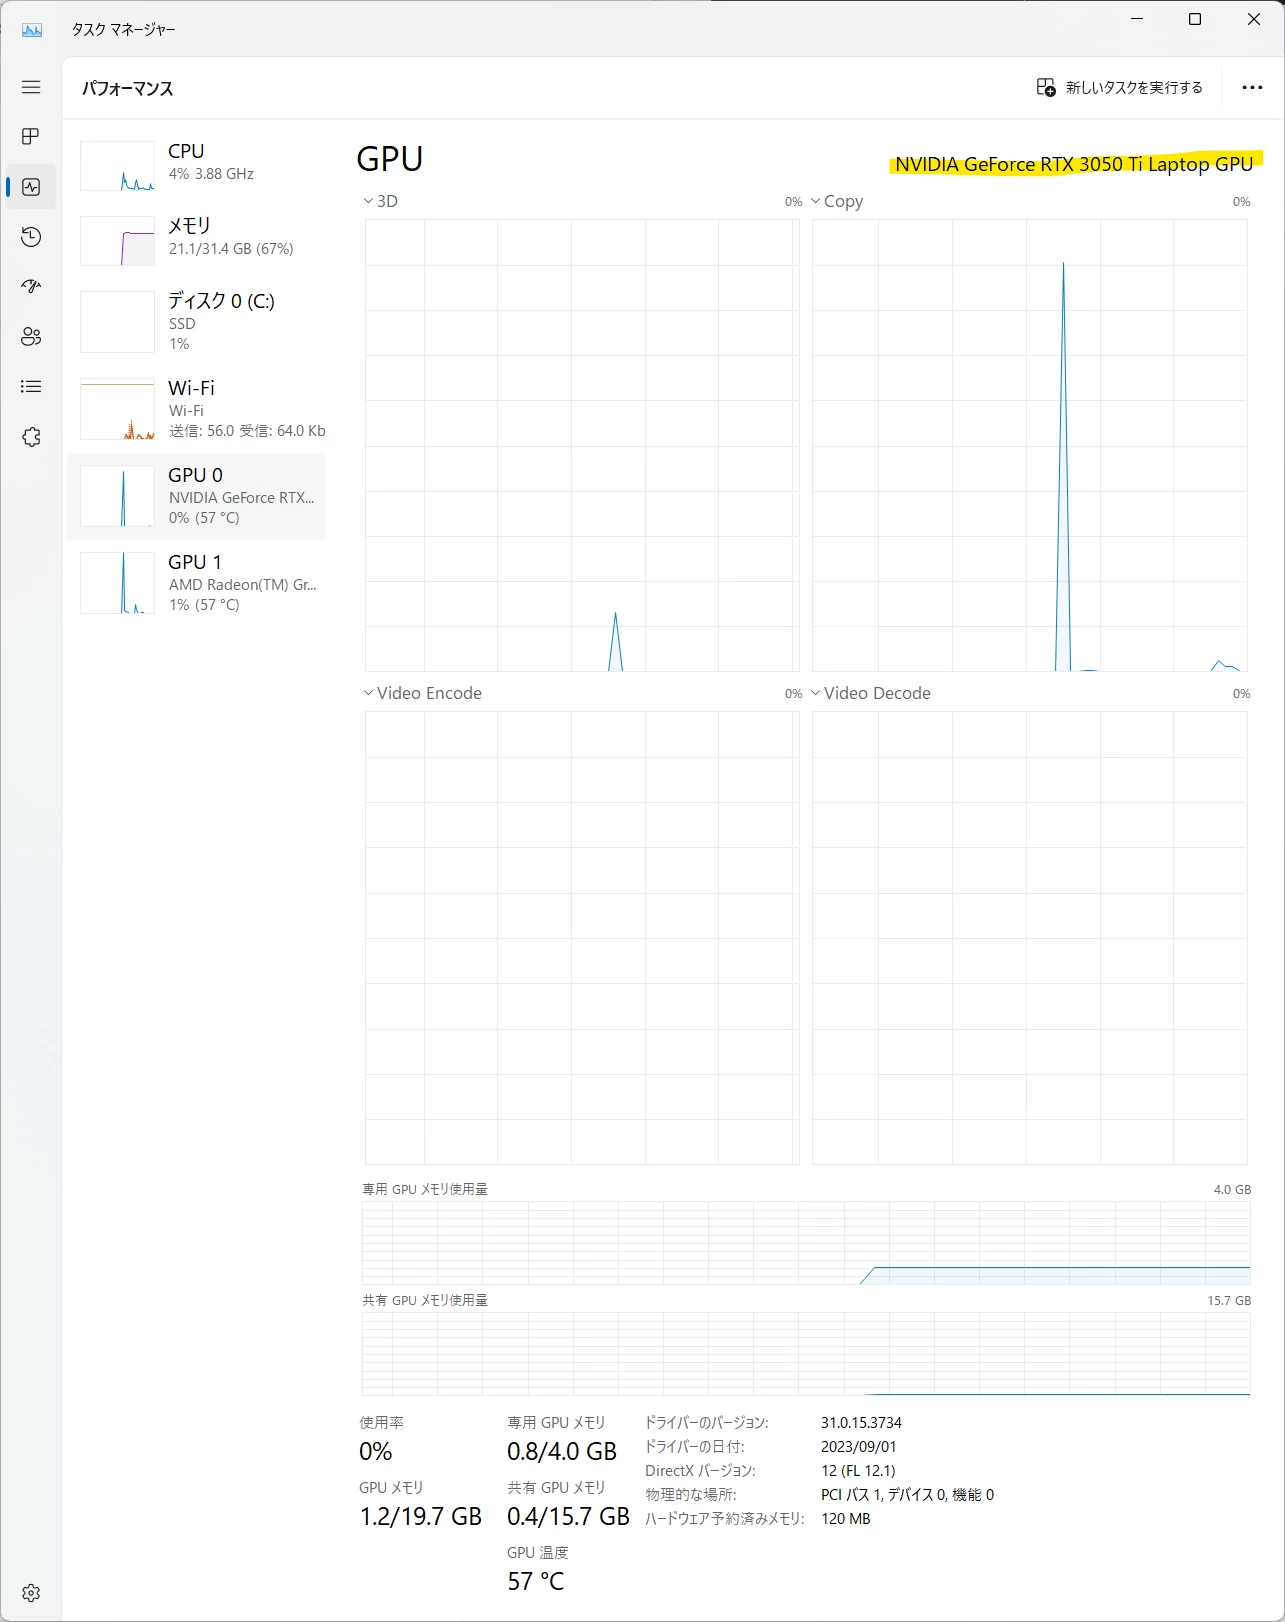This screenshot has width=1285, height=1622.
Task: Click the パフォーマンス page heading
Action: coord(127,88)
